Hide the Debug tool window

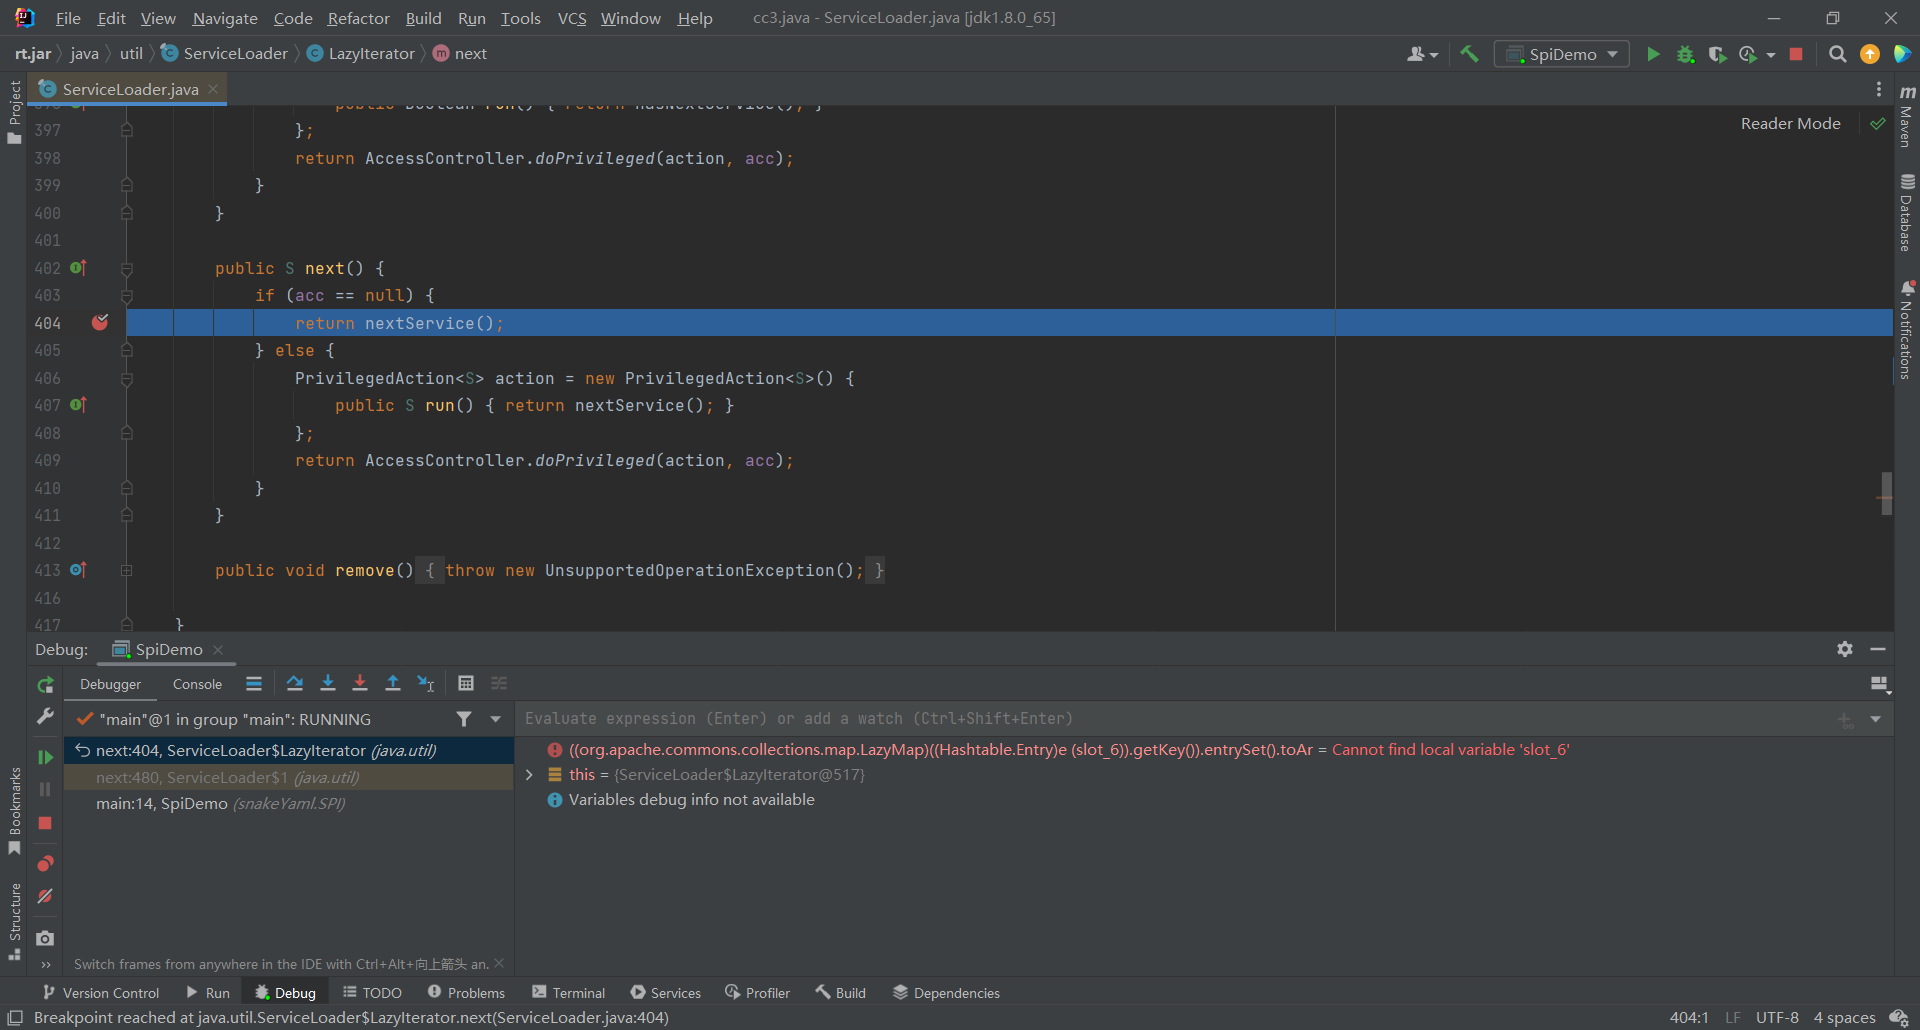tap(1878, 649)
